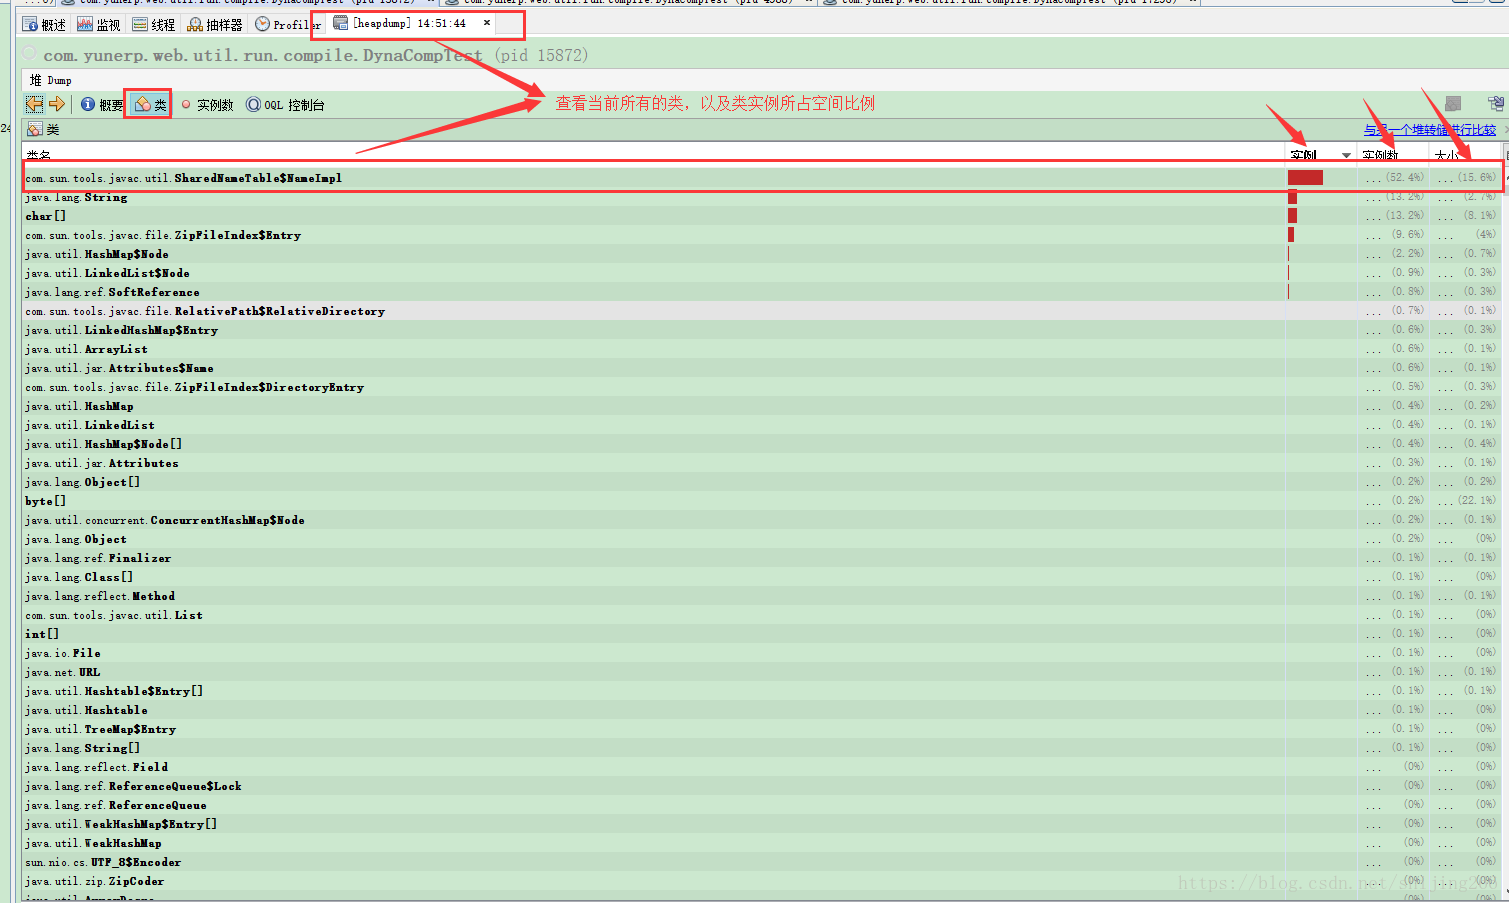Click the red instances bar for SharedNameTable$NameImpl

[1305, 178]
